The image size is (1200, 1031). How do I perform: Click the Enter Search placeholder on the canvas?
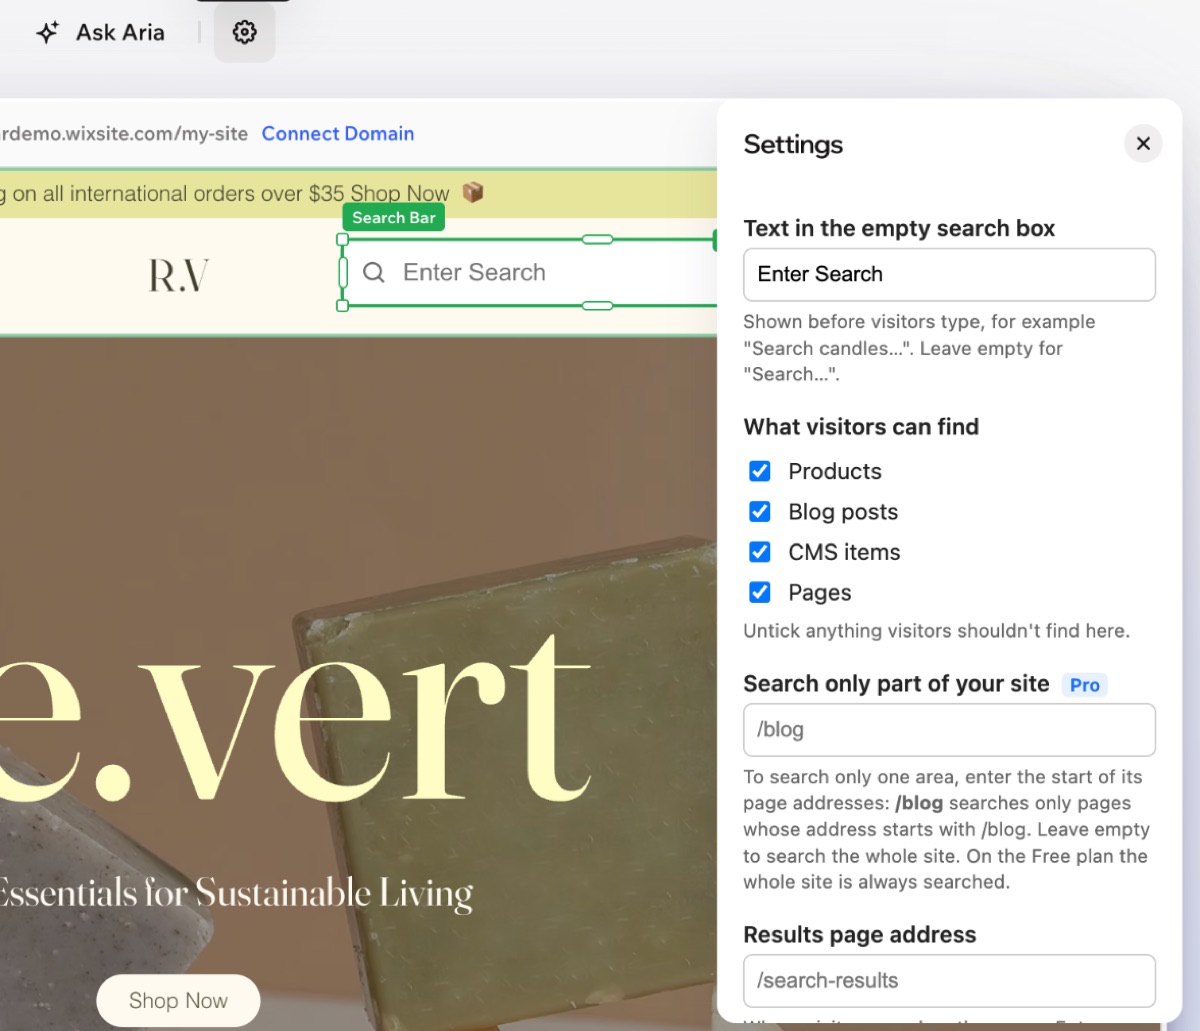474,272
